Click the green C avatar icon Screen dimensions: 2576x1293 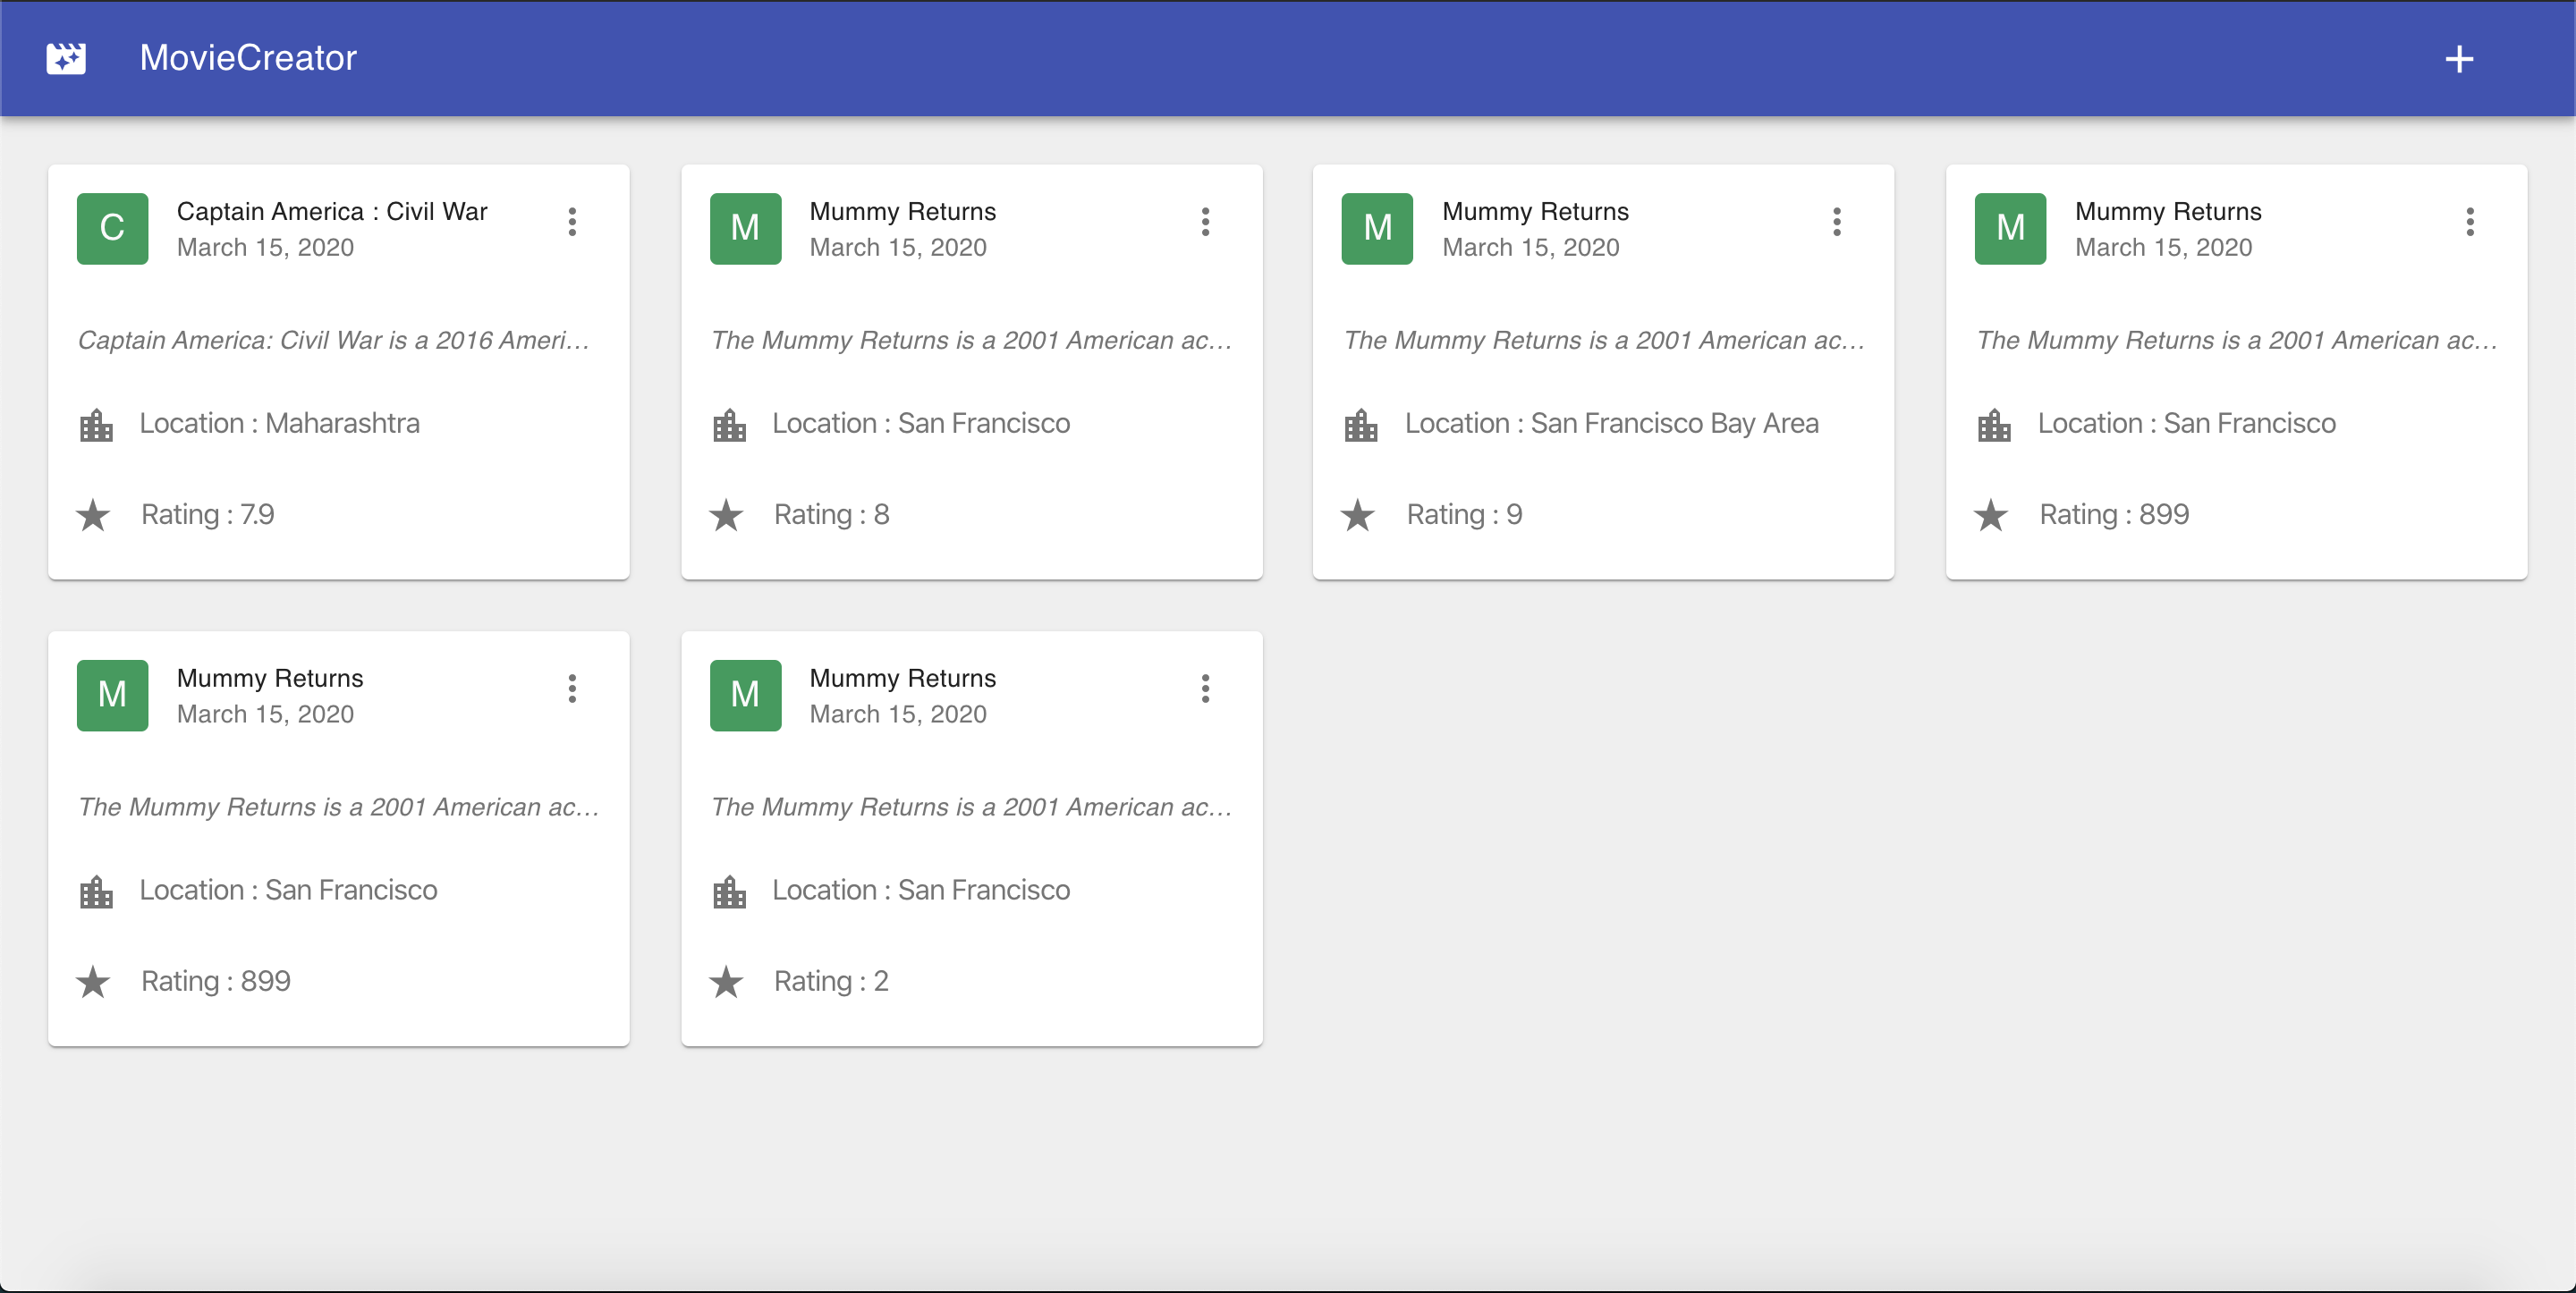[112, 228]
